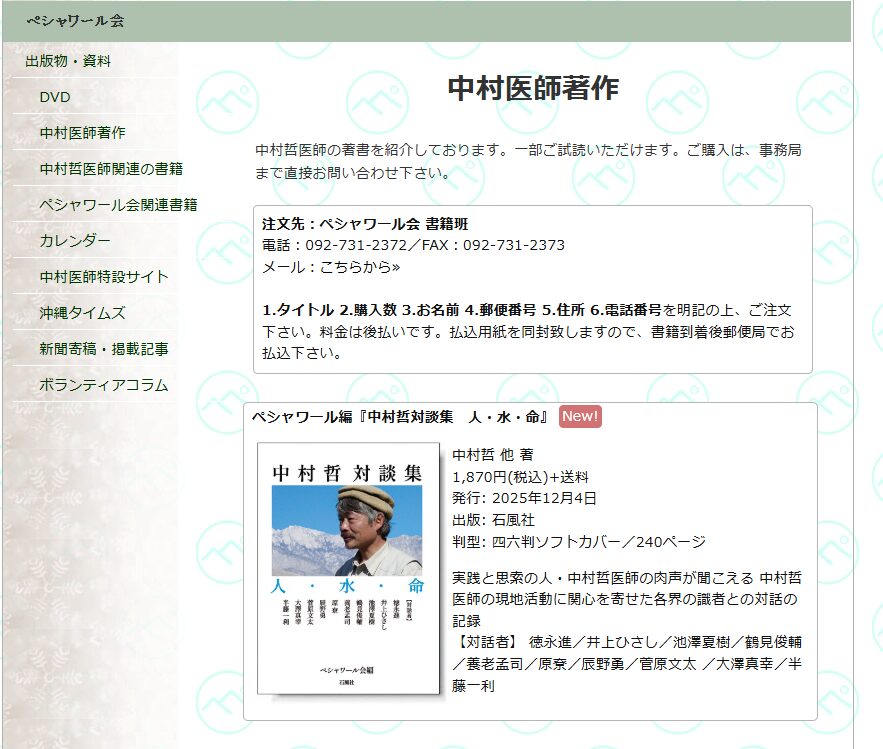Open the 中村哲対談集 book cover image

pyautogui.click(x=348, y=568)
